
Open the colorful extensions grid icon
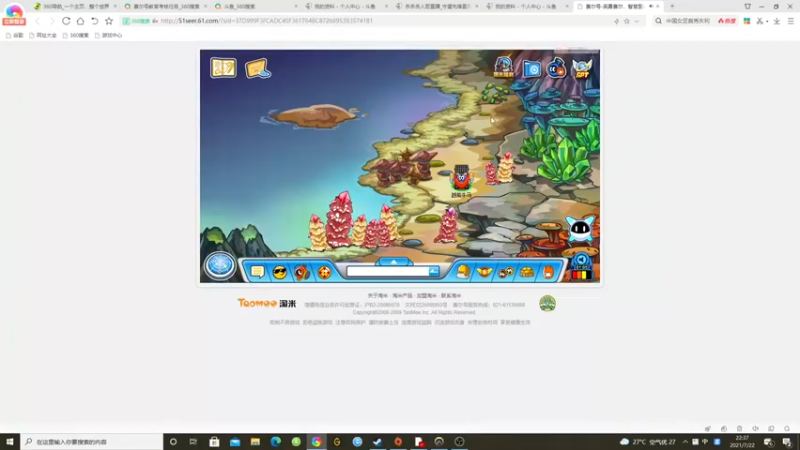[x=747, y=21]
